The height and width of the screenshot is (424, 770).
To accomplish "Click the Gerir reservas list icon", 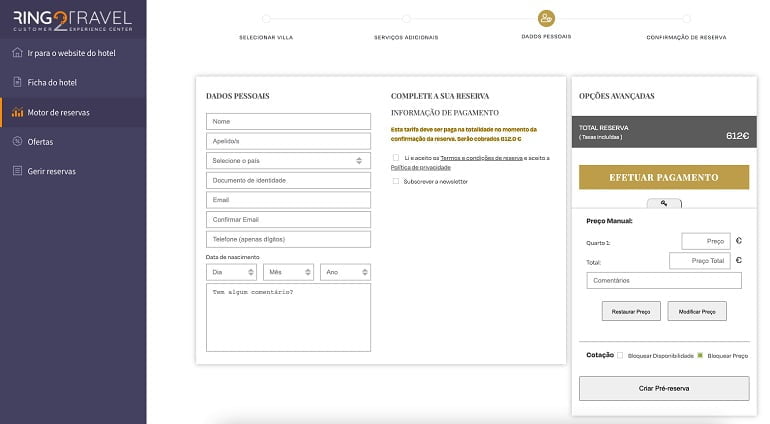I will (x=18, y=171).
